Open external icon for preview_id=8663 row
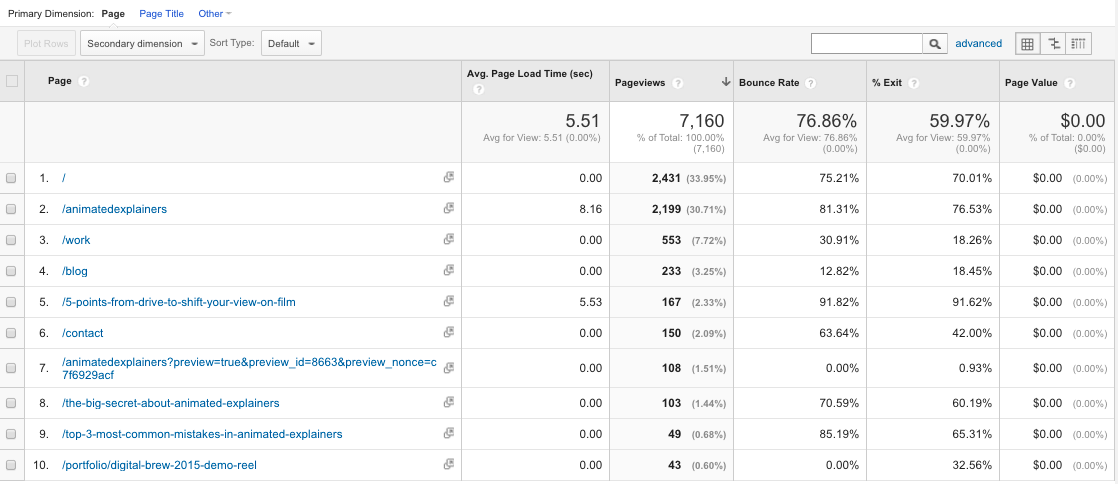 (448, 368)
